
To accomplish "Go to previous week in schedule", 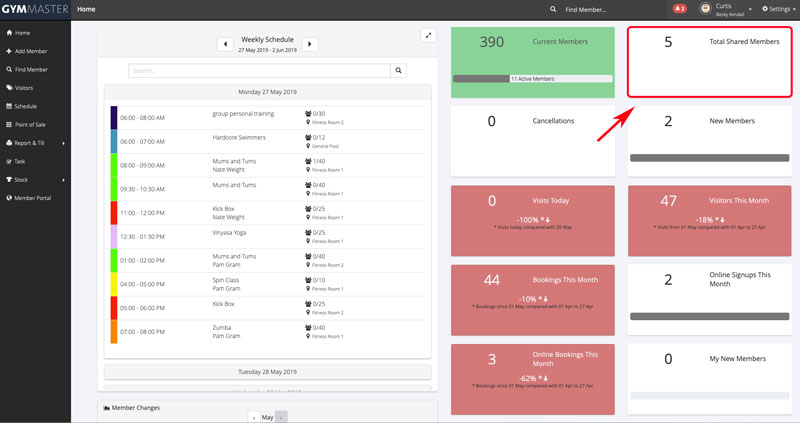I will point(225,44).
